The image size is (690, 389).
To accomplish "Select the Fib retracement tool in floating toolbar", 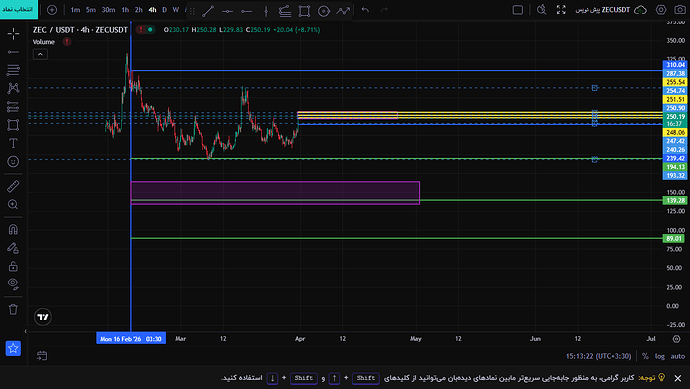I will (x=285, y=11).
